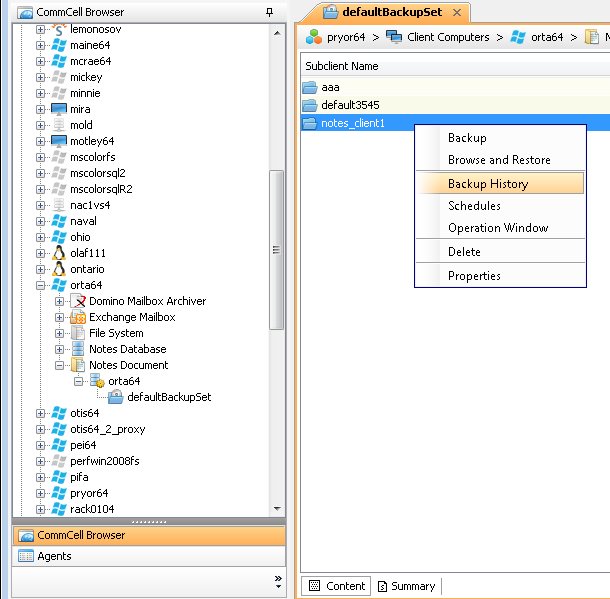
Task: Click the motley64 monitor icon
Action: [59, 141]
